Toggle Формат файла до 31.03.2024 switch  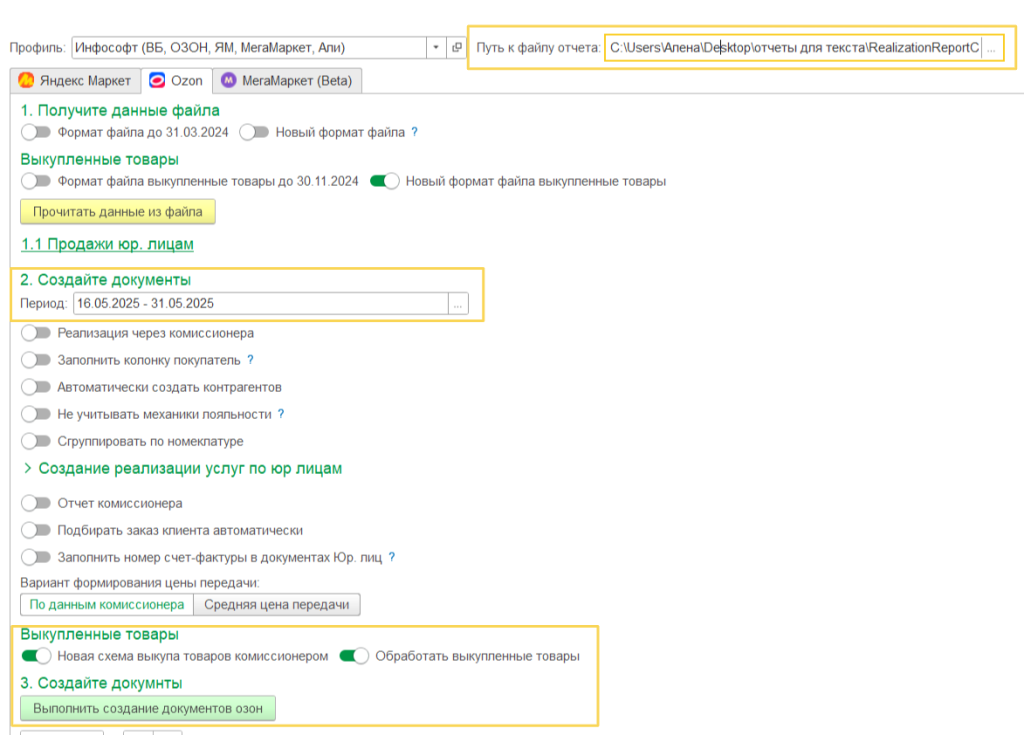(35, 132)
